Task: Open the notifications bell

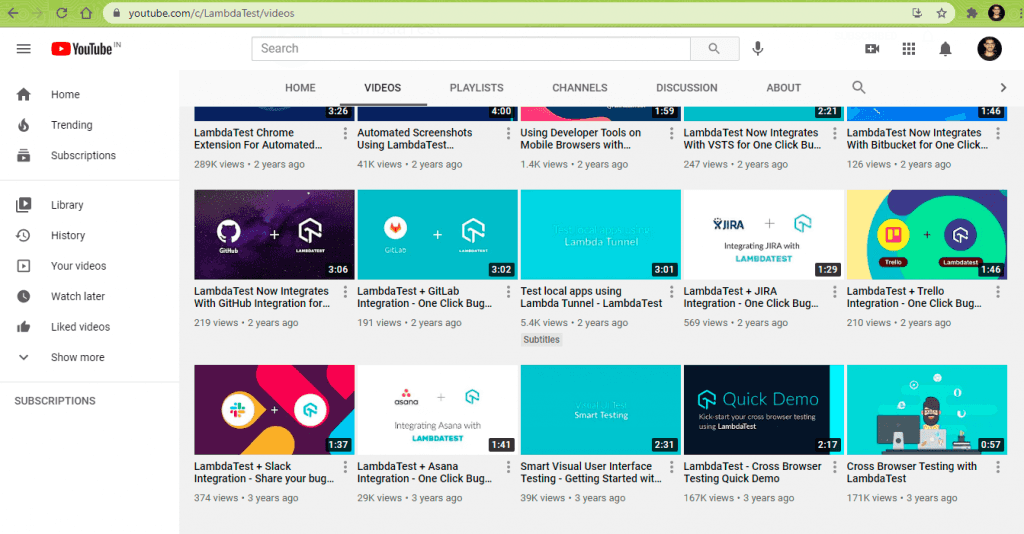Action: click(x=945, y=49)
